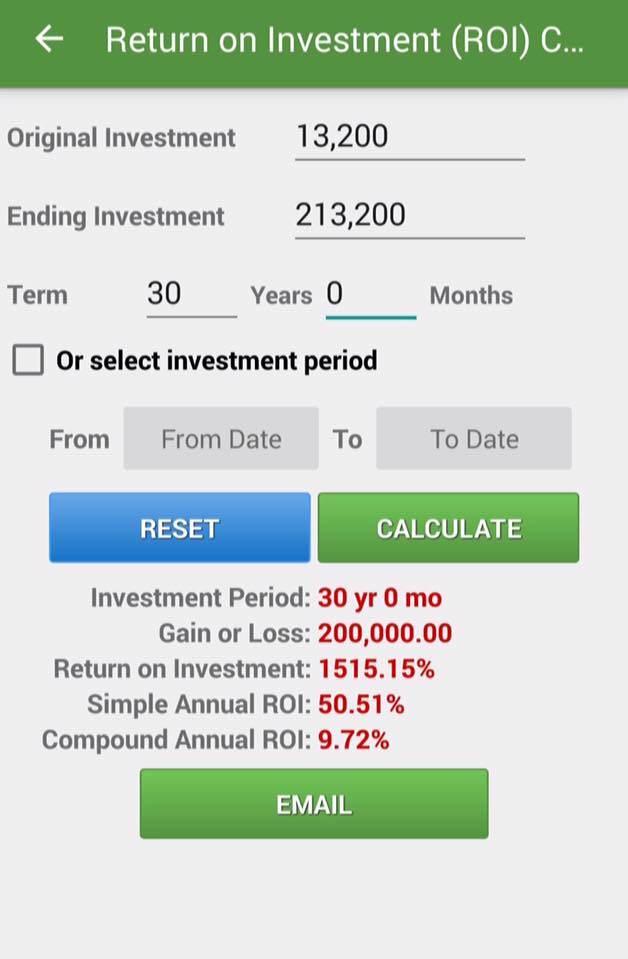Click the Original Investment input field
Viewport: 628px width, 959px height.
click(410, 138)
